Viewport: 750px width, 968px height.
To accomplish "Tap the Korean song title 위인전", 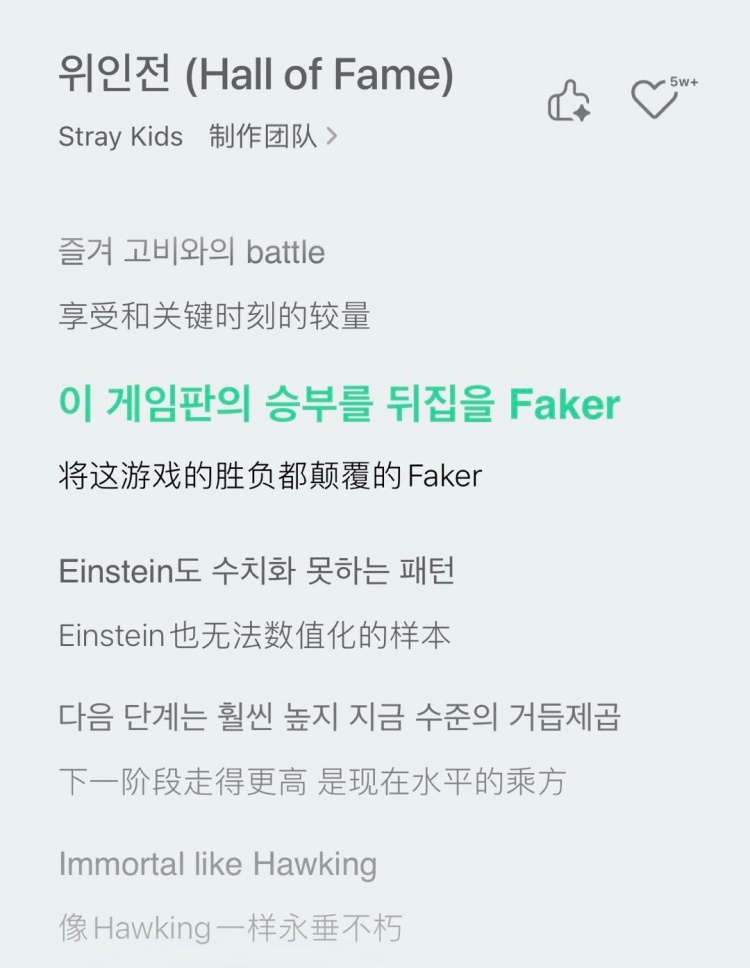I will click(114, 77).
